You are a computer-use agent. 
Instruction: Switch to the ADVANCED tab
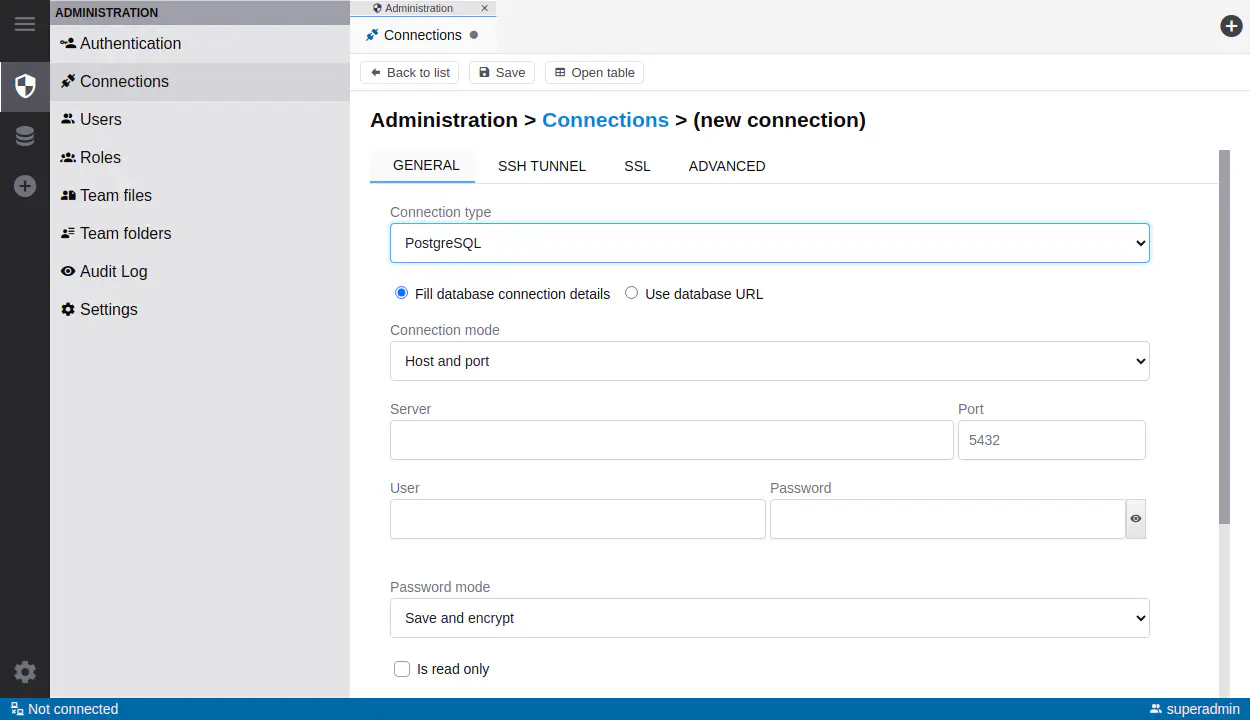[x=726, y=166]
